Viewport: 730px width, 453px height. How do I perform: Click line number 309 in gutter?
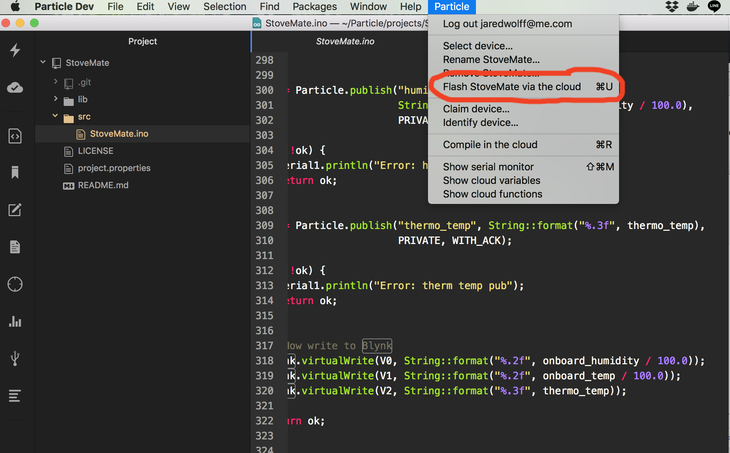264,225
